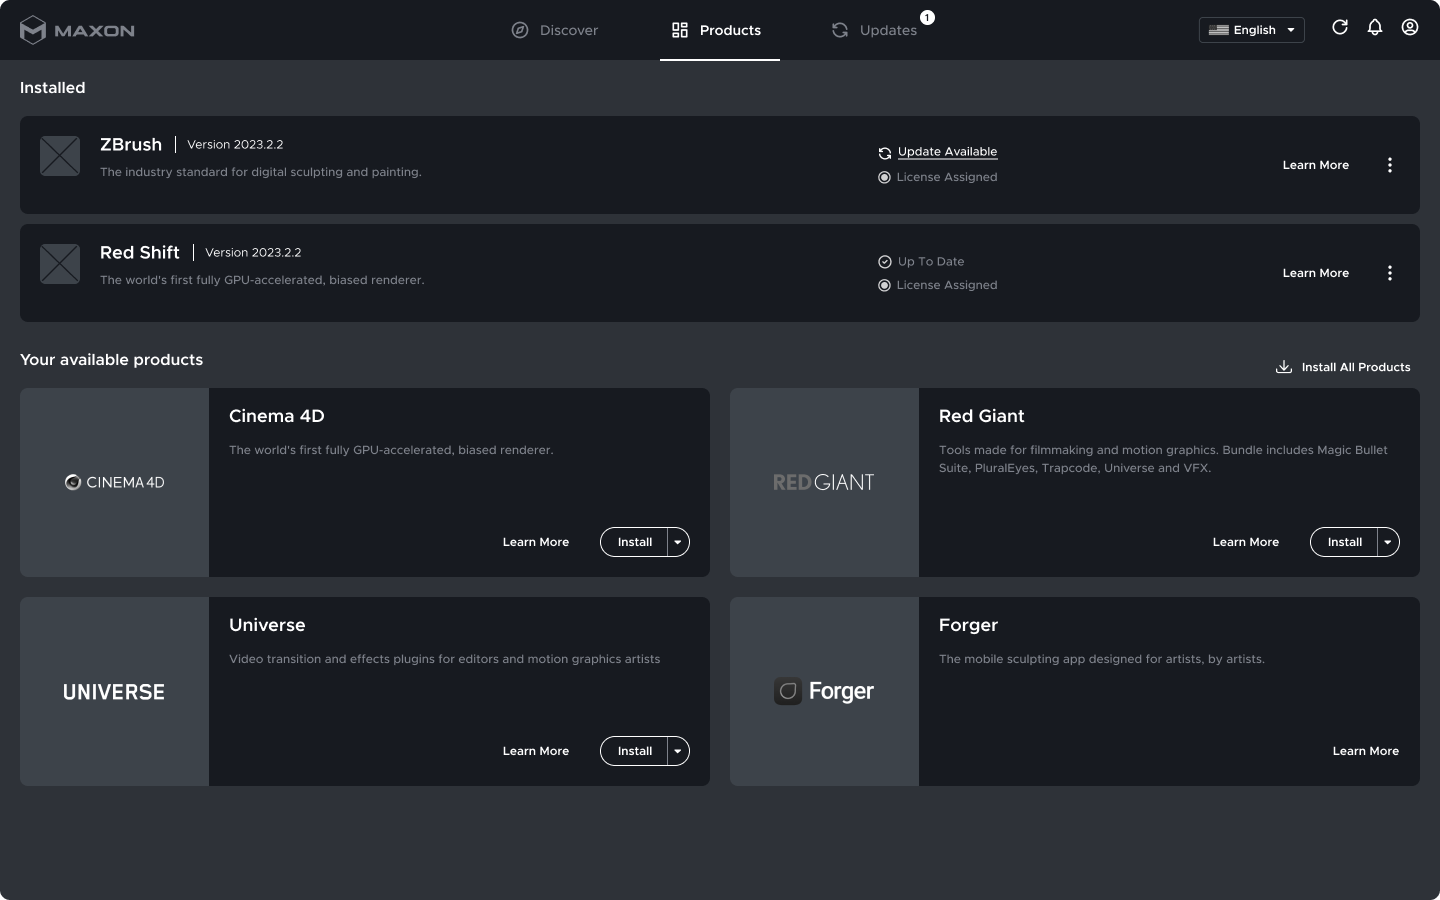Click the Up To Date status text
This screenshot has height=900, width=1440.
coord(931,262)
